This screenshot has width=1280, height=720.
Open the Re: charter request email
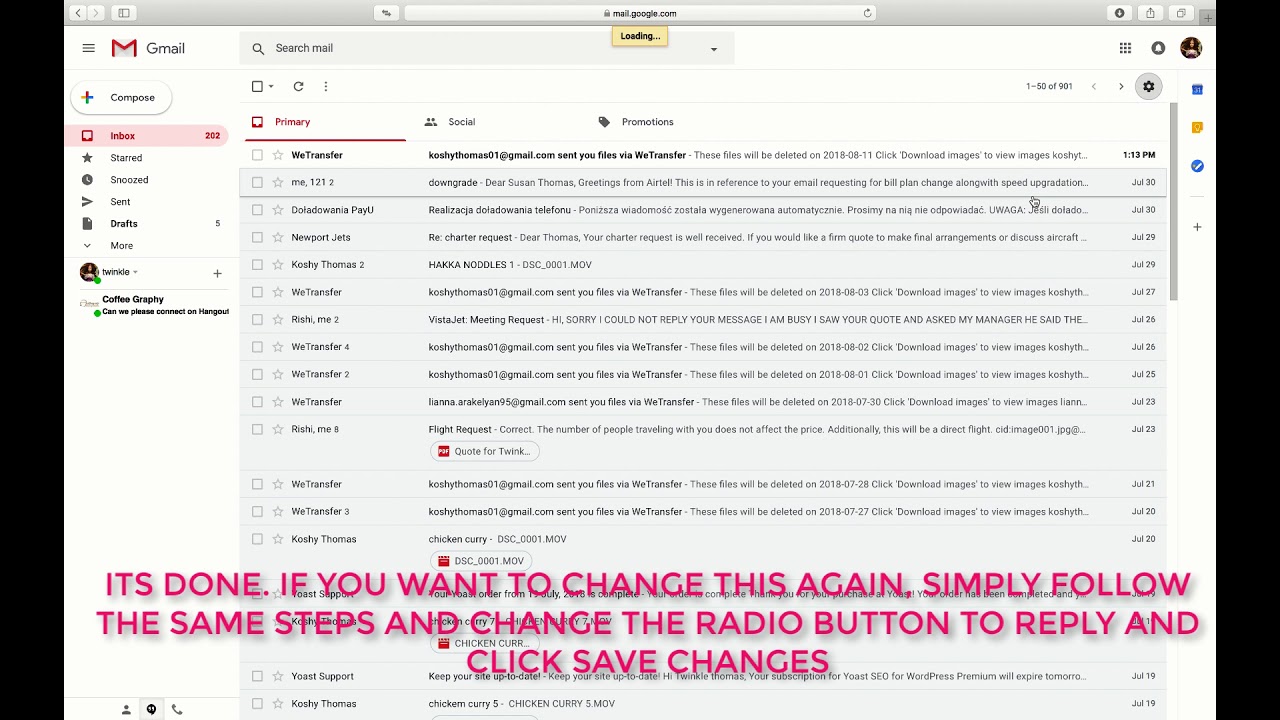pyautogui.click(x=703, y=237)
